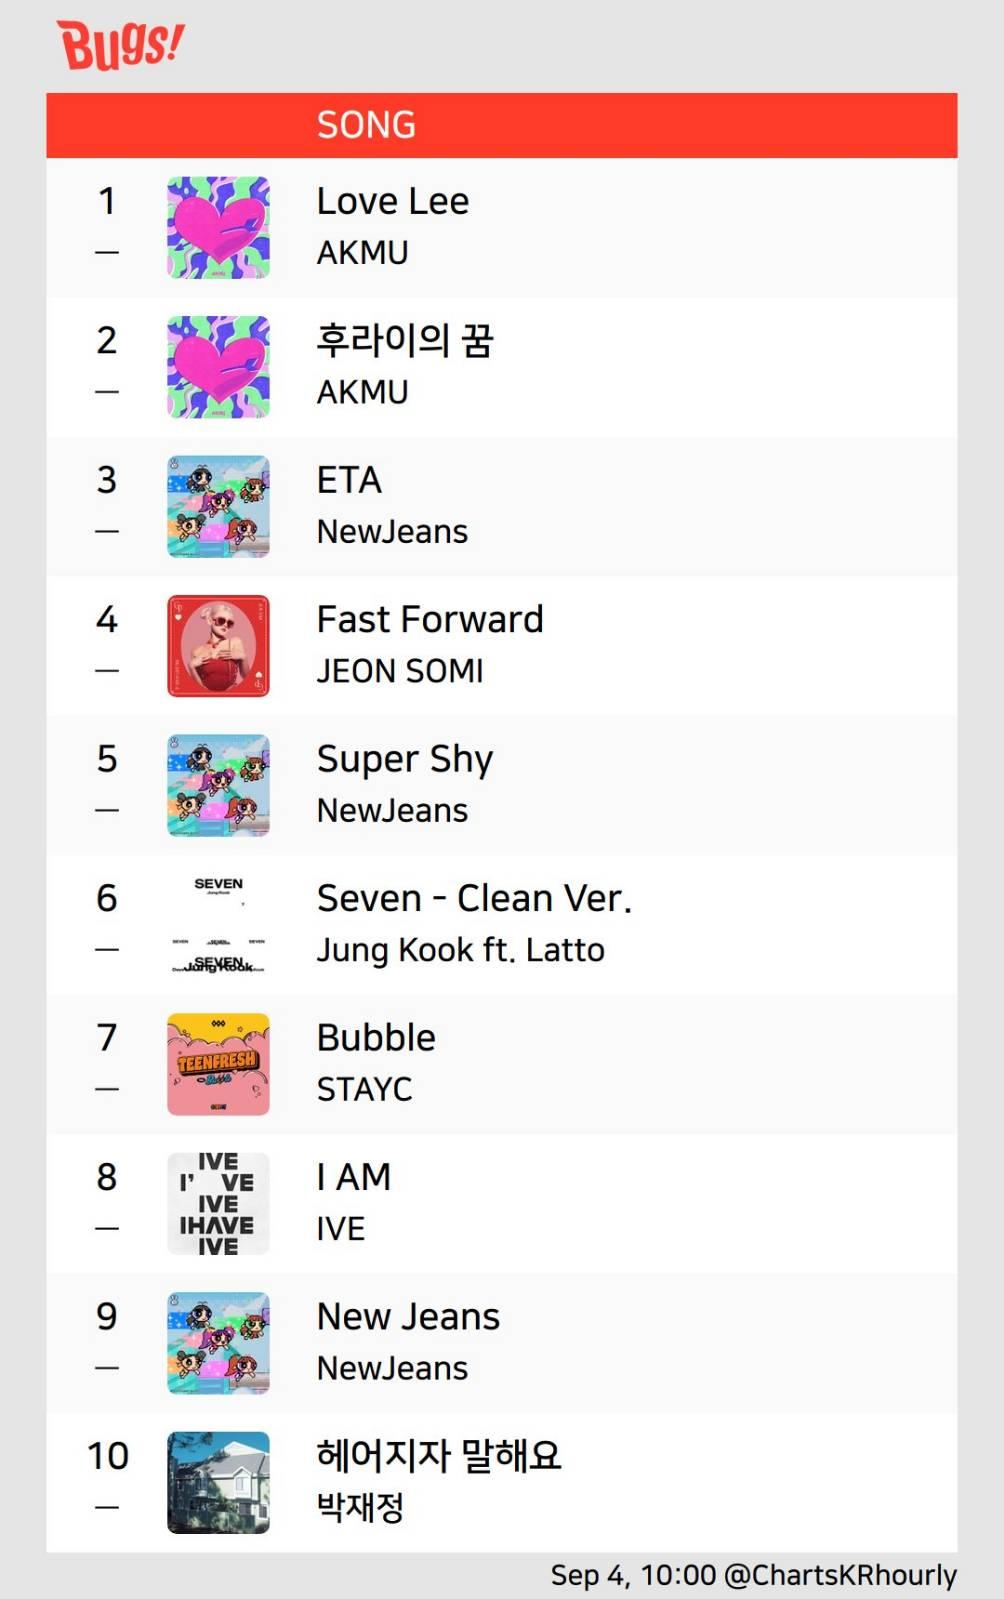
Task: Select the SONG column header
Action: point(366,125)
